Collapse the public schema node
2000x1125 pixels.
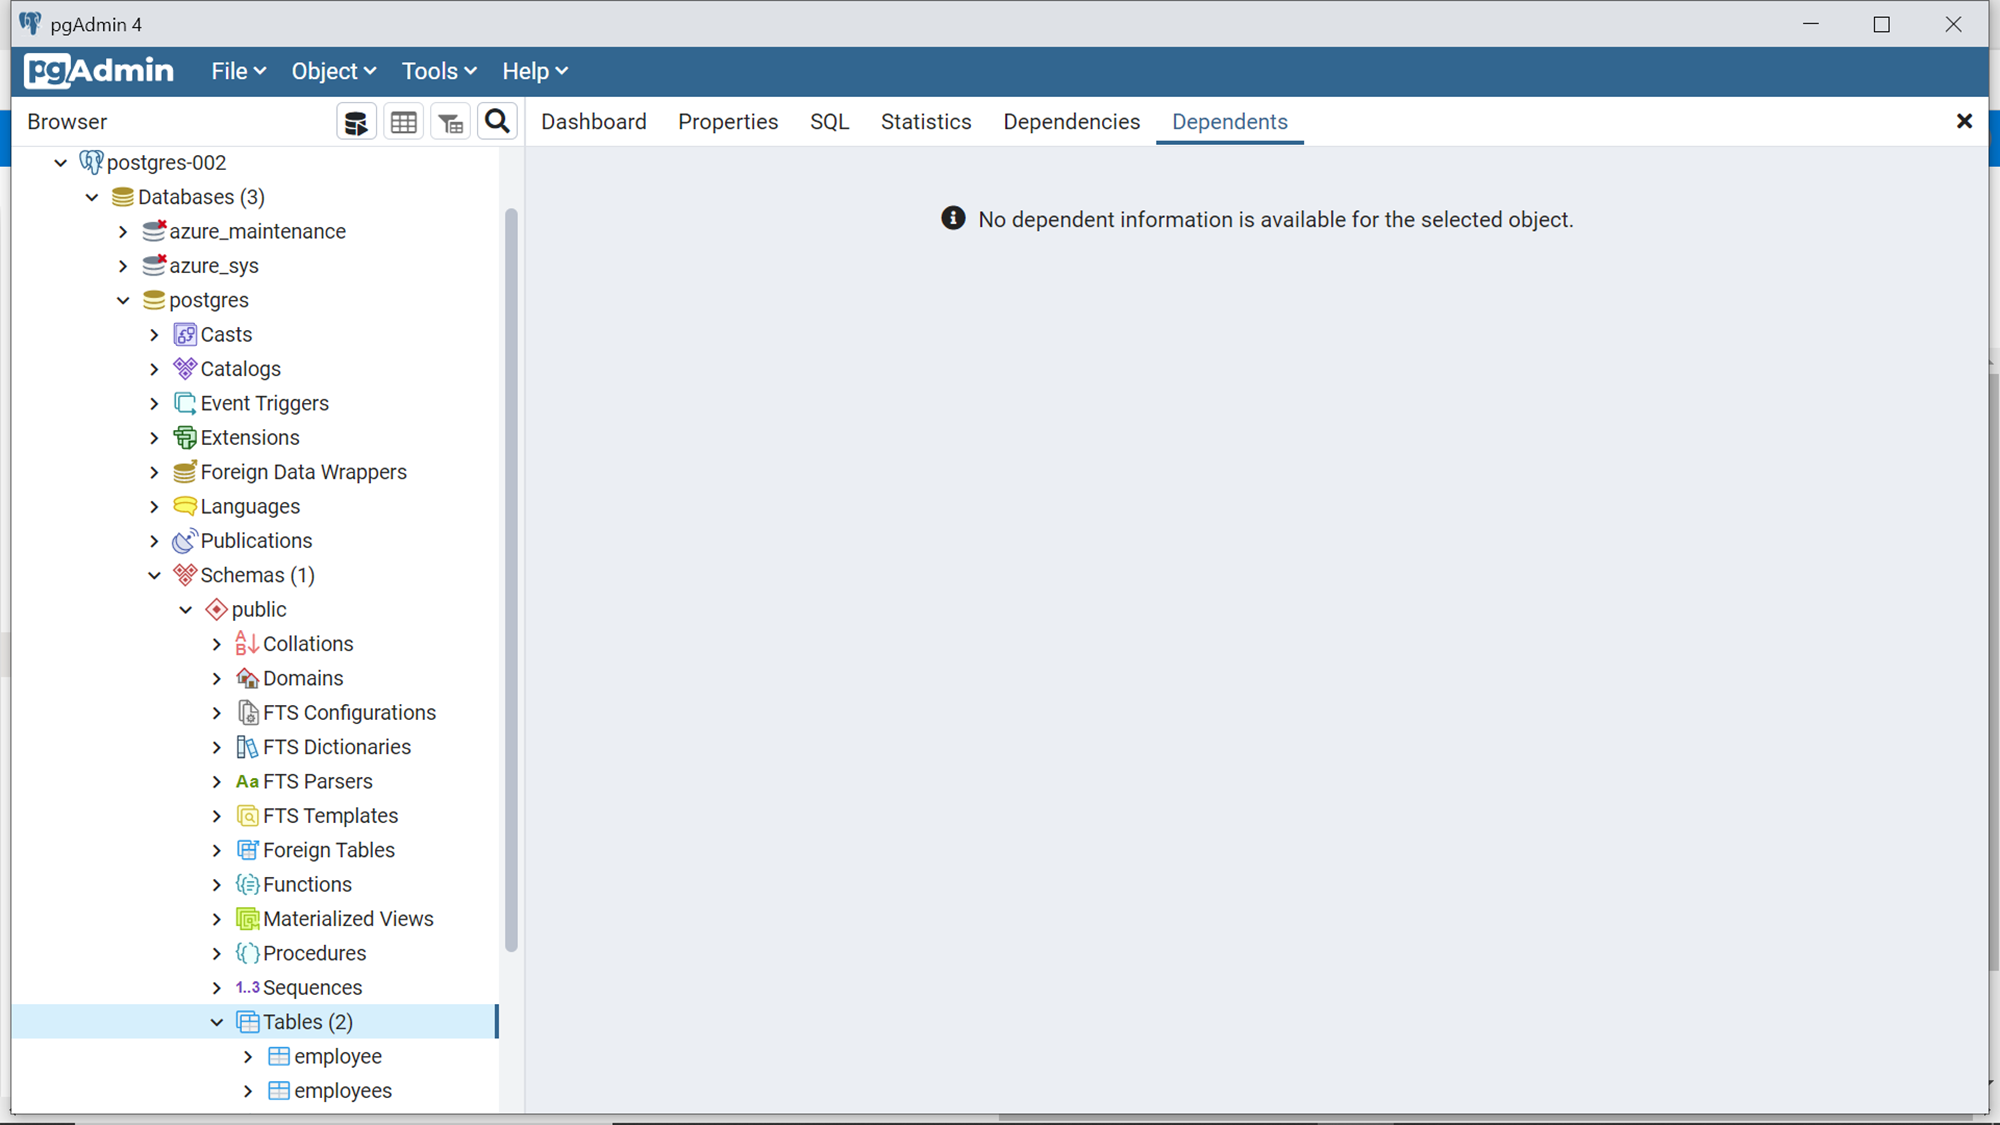(186, 610)
